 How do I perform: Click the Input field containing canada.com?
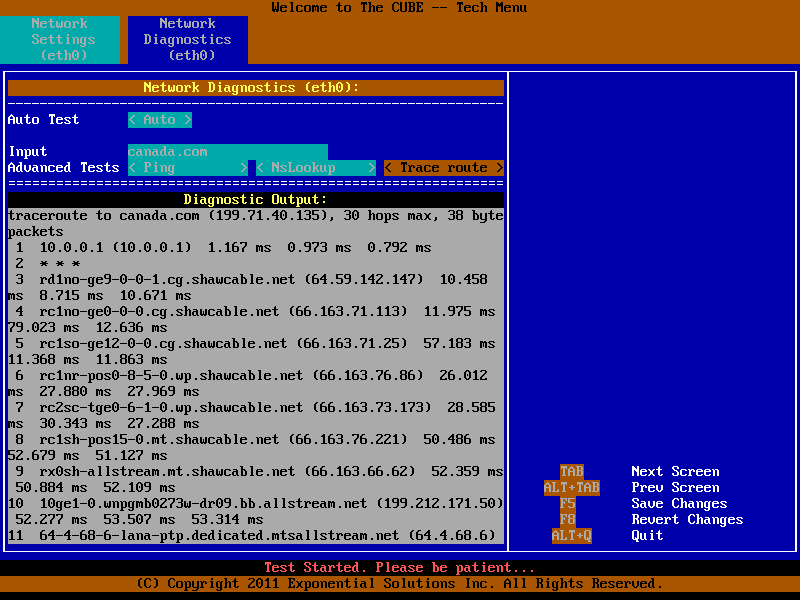[x=228, y=152]
